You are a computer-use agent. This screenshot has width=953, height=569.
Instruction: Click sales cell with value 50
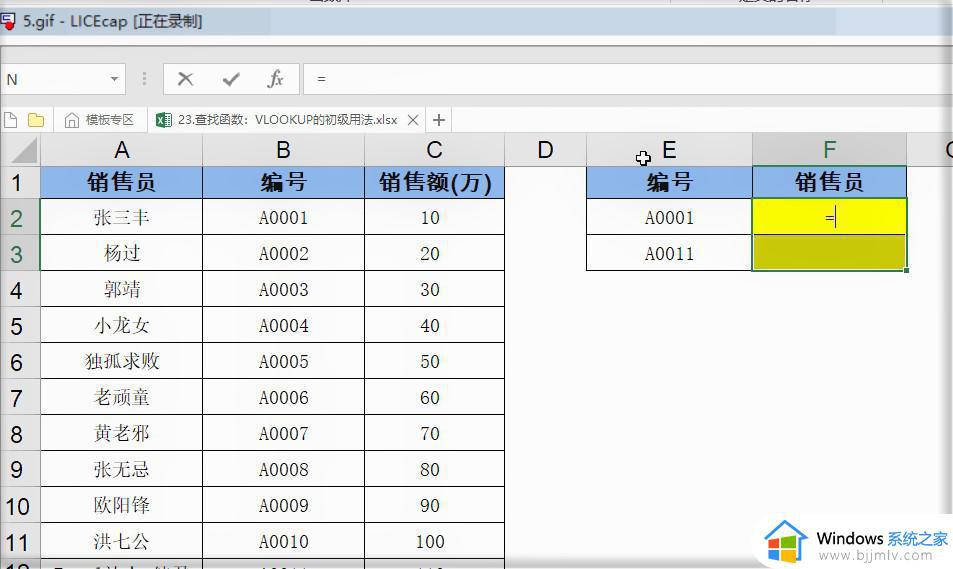coord(434,362)
